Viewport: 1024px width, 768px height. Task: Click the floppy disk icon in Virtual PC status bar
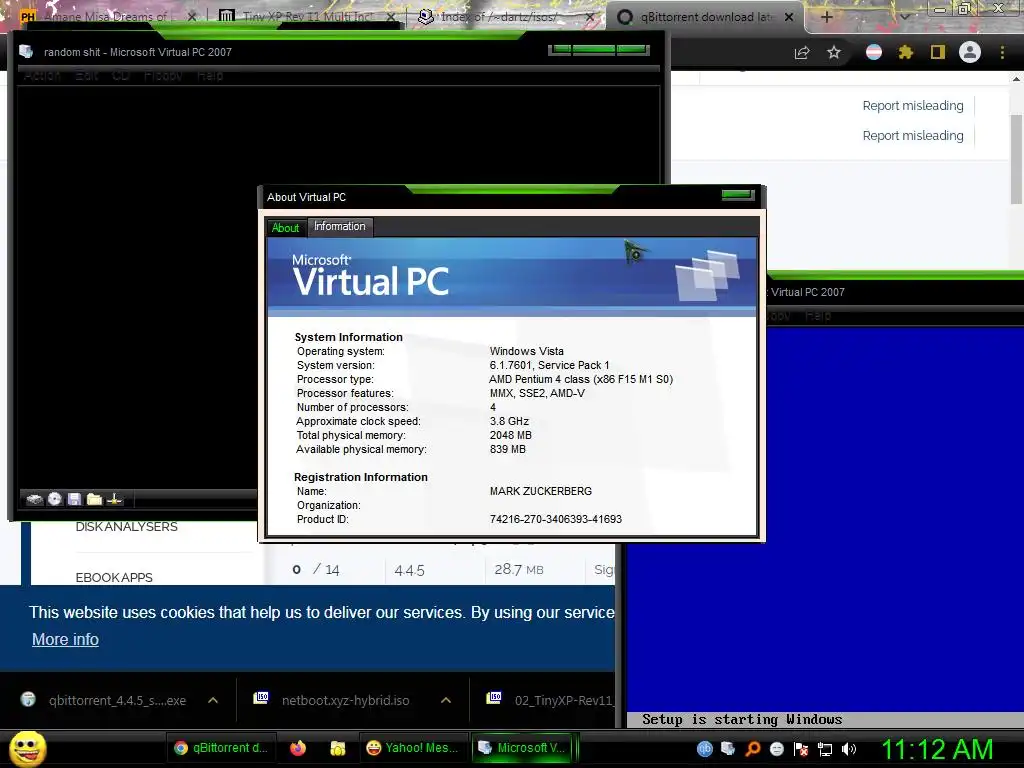click(x=74, y=499)
